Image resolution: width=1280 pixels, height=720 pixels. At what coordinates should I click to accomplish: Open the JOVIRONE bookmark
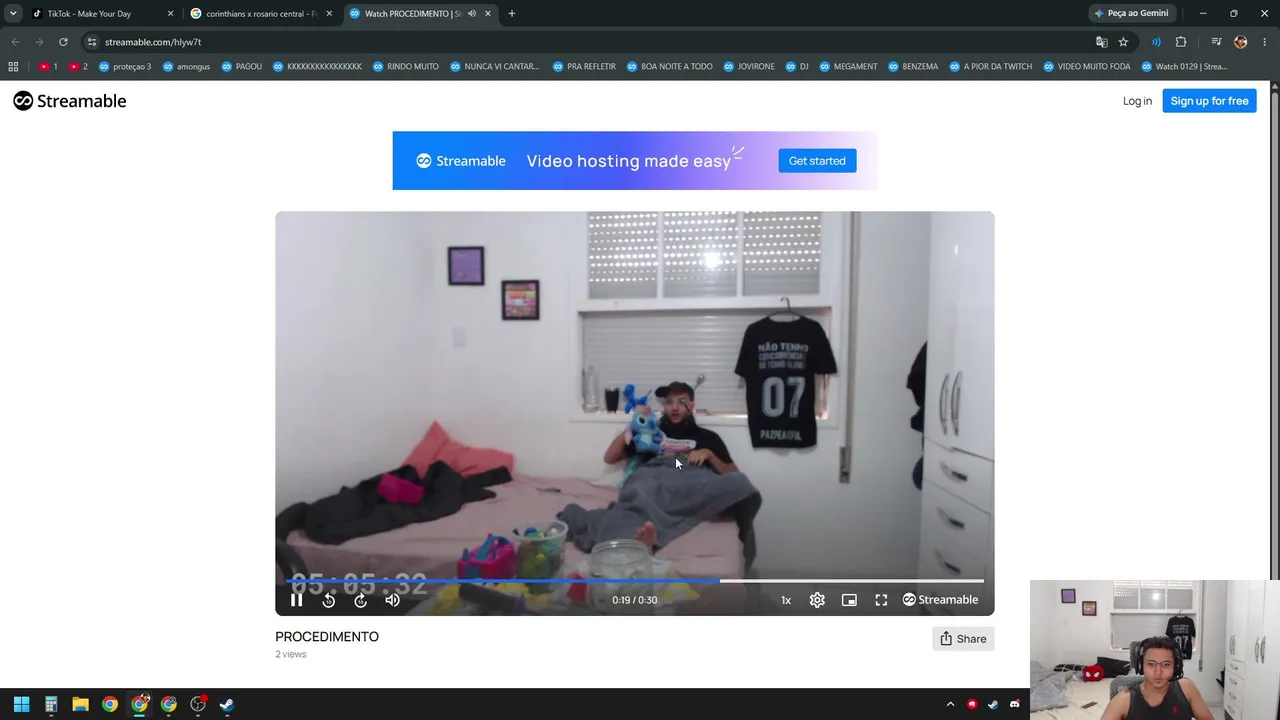(x=749, y=67)
